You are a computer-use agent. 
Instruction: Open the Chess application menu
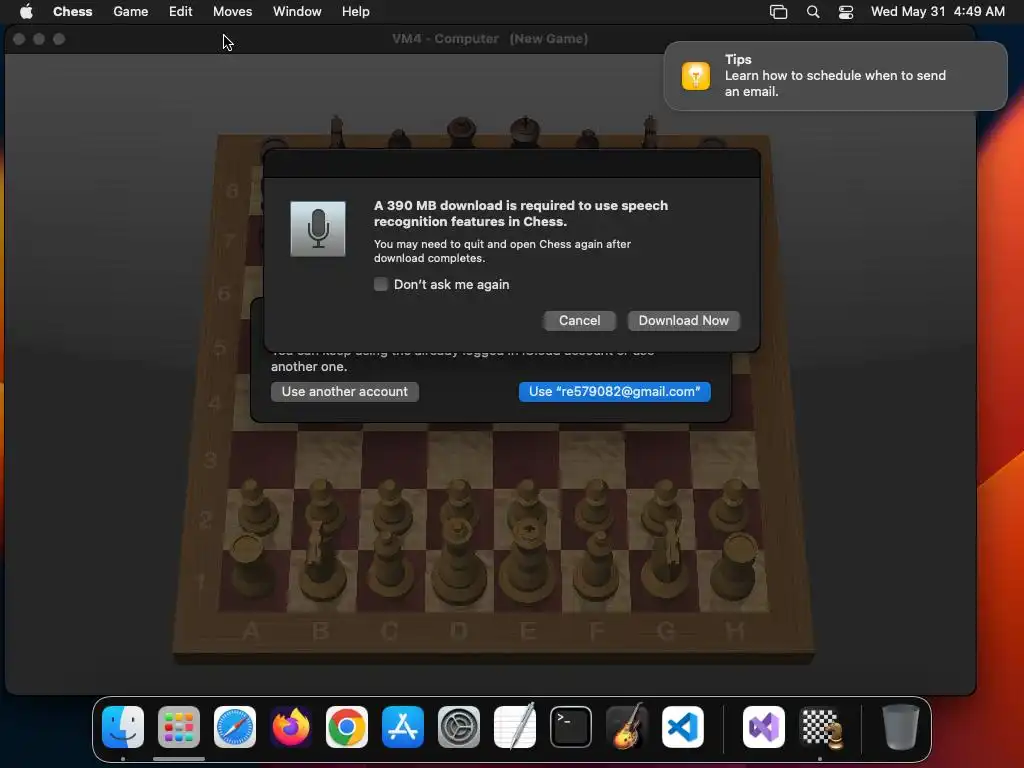72,12
